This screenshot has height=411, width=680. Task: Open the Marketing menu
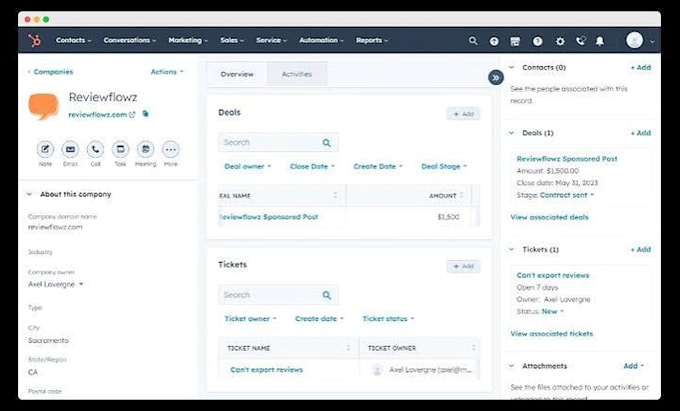click(x=188, y=40)
